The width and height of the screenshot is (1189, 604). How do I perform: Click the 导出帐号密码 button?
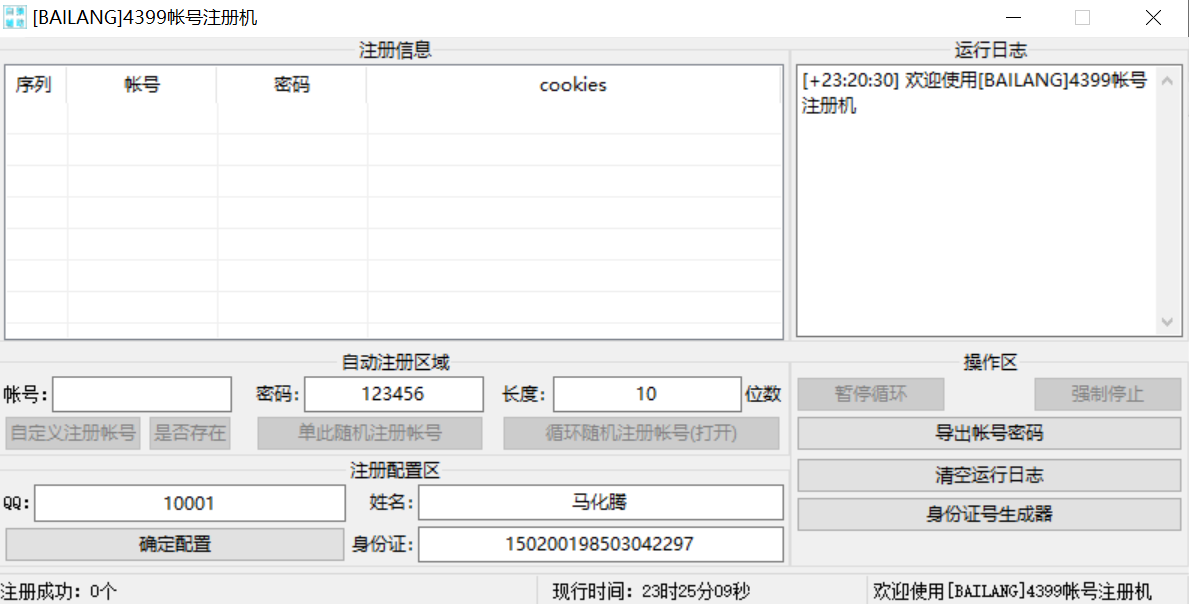(x=988, y=434)
